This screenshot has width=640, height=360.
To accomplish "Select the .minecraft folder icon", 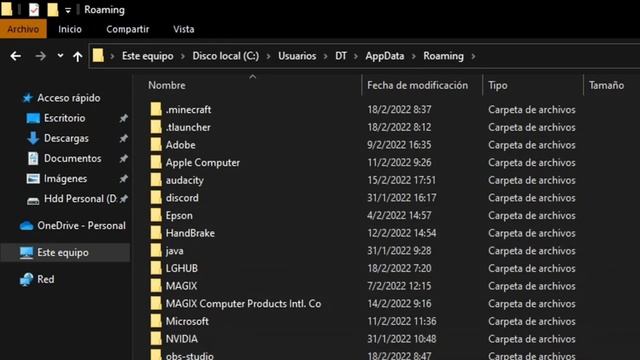I will tap(156, 109).
